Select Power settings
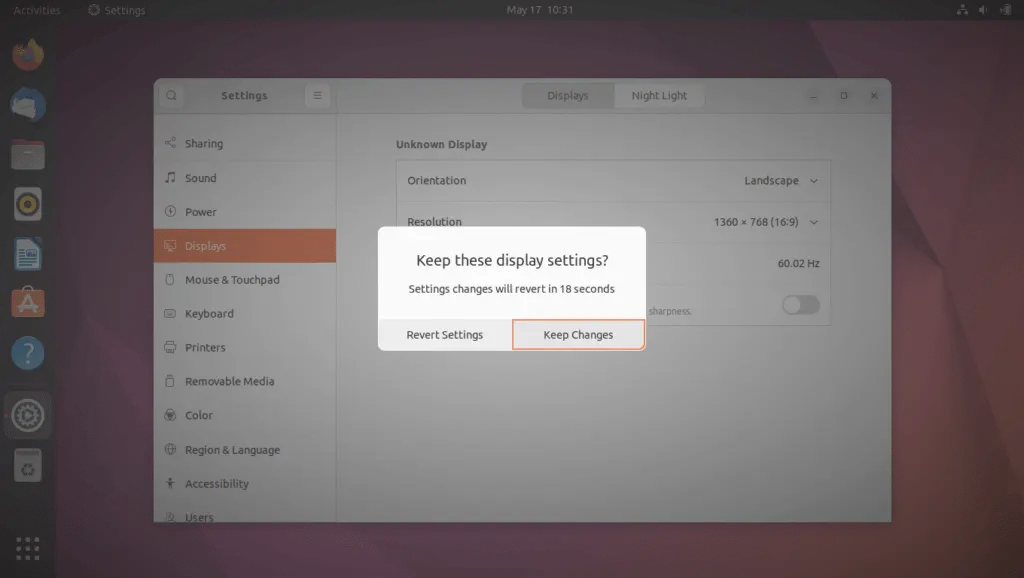Screen dimensions: 1024x578 coord(199,212)
